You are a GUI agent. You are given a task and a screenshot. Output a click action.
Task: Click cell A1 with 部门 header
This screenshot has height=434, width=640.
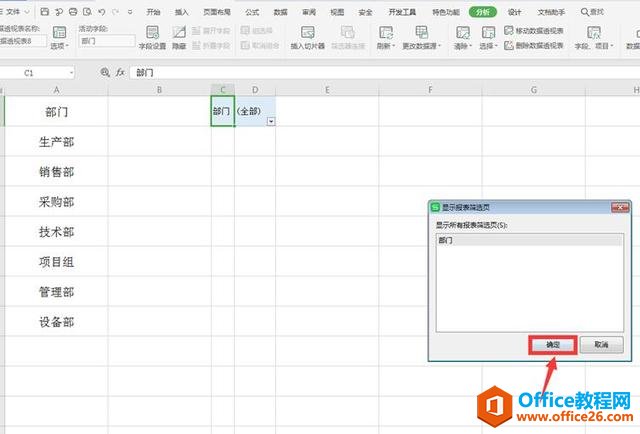[56, 111]
